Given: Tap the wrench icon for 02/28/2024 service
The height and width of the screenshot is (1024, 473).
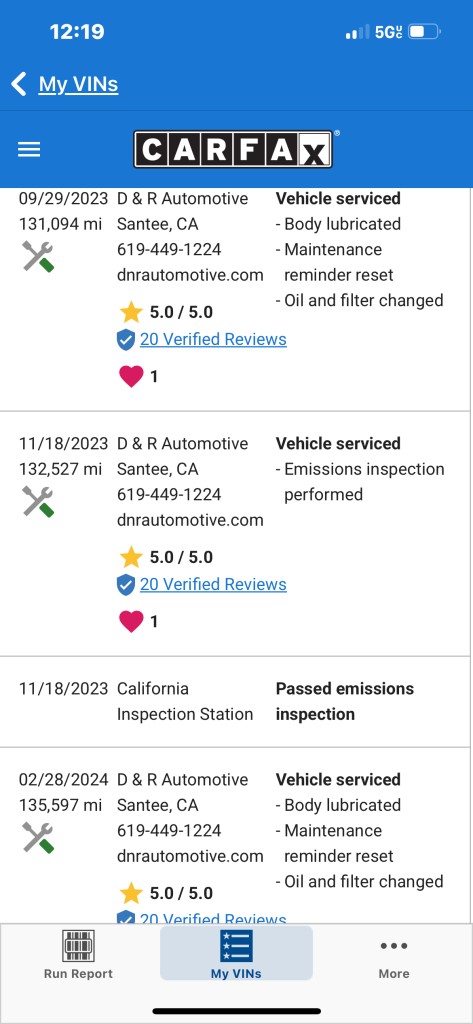Looking at the screenshot, I should coord(38,837).
